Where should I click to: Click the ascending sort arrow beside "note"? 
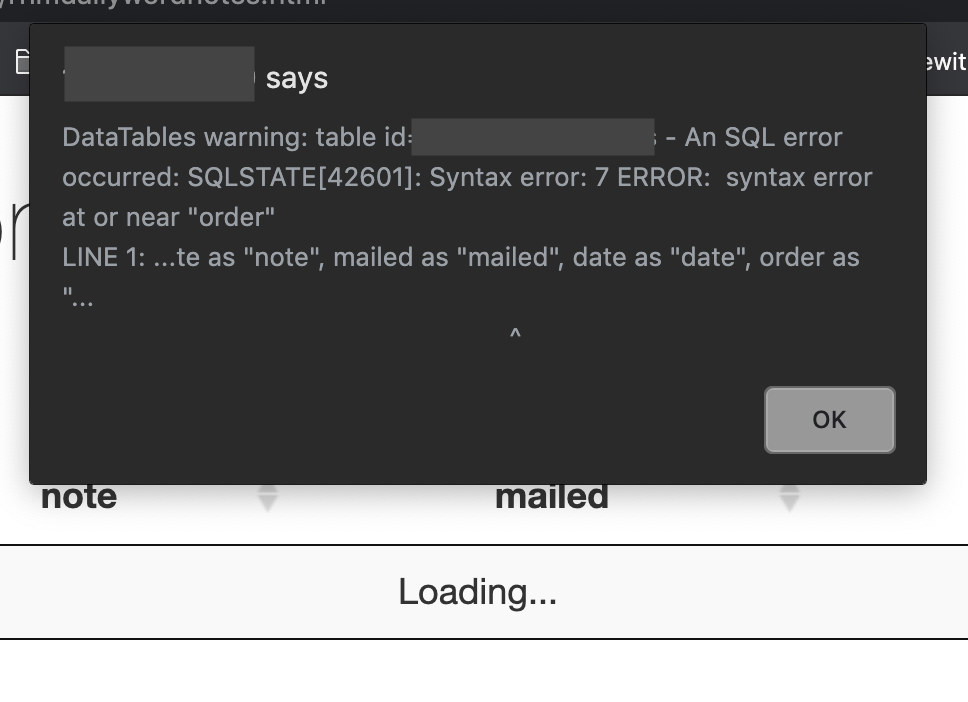click(x=267, y=487)
